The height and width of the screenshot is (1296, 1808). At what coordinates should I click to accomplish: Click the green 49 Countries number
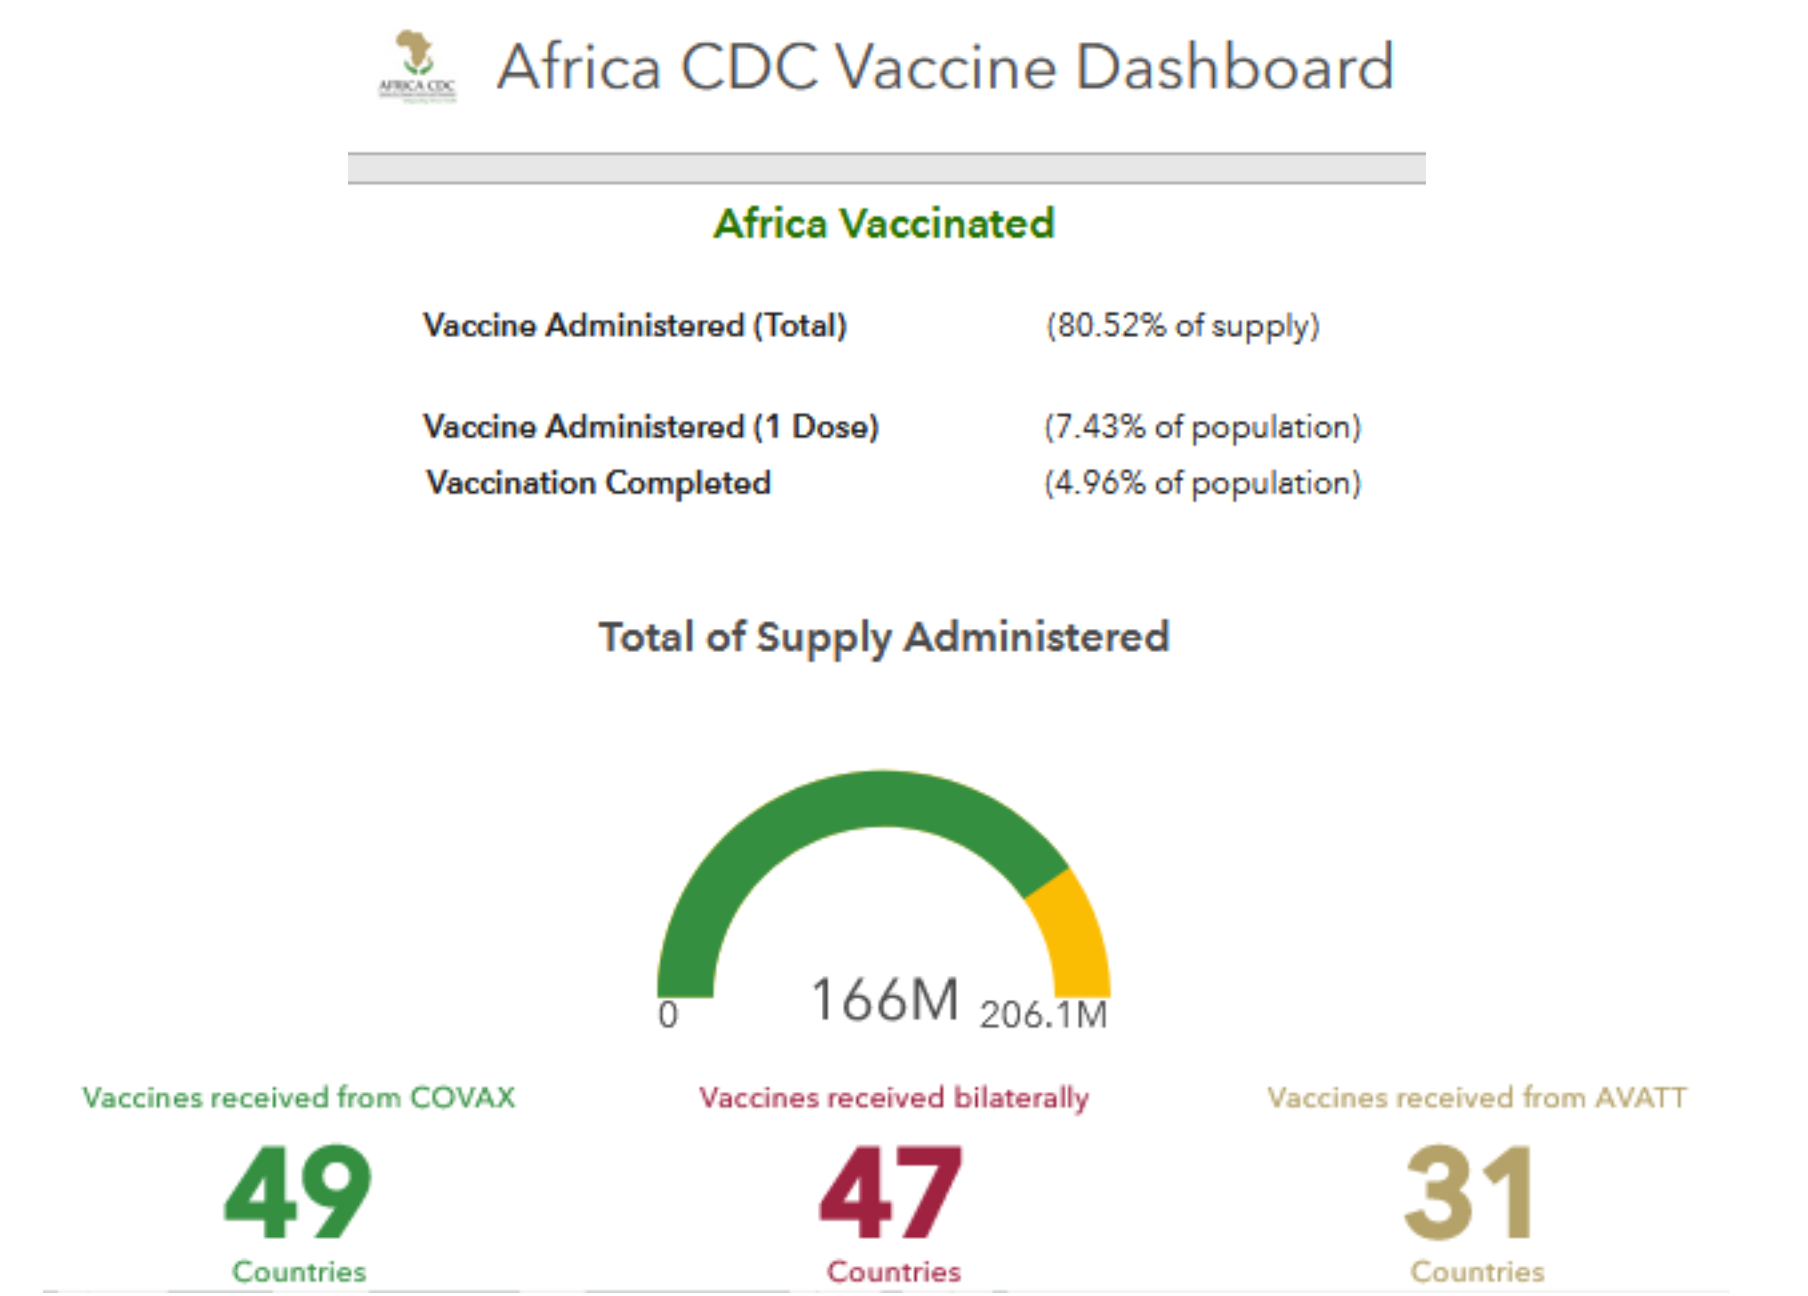[298, 1192]
